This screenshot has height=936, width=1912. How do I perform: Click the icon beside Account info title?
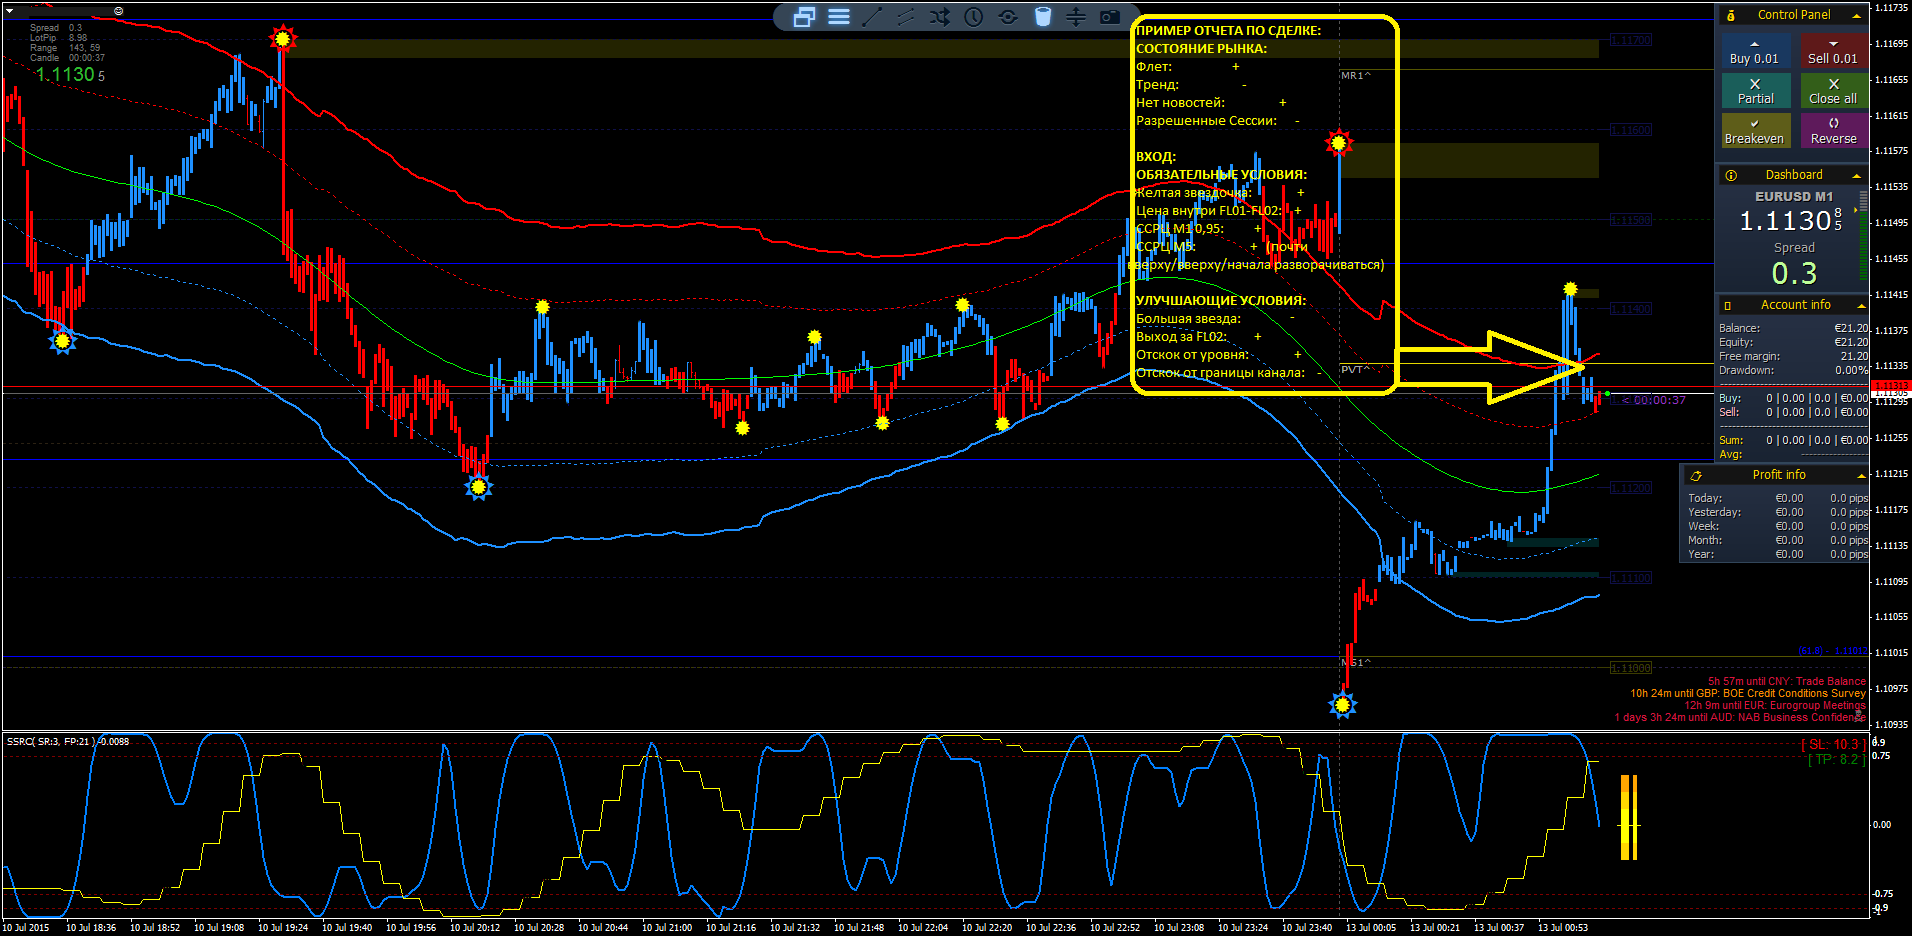point(1728,305)
